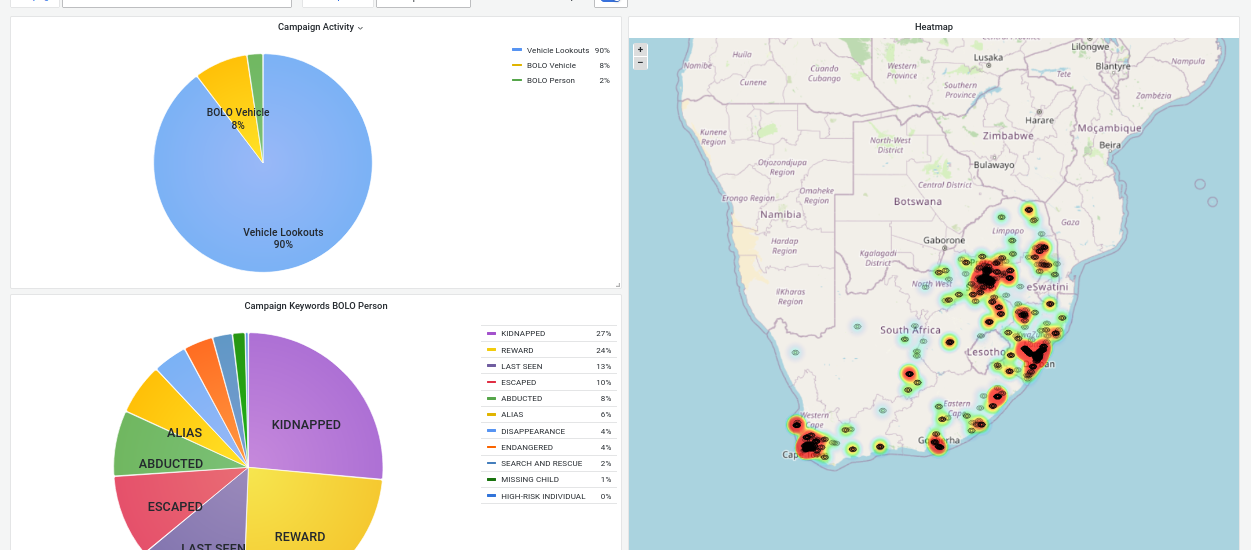Toggle BOLO Person legend entry
The image size is (1251, 550).
coord(560,80)
